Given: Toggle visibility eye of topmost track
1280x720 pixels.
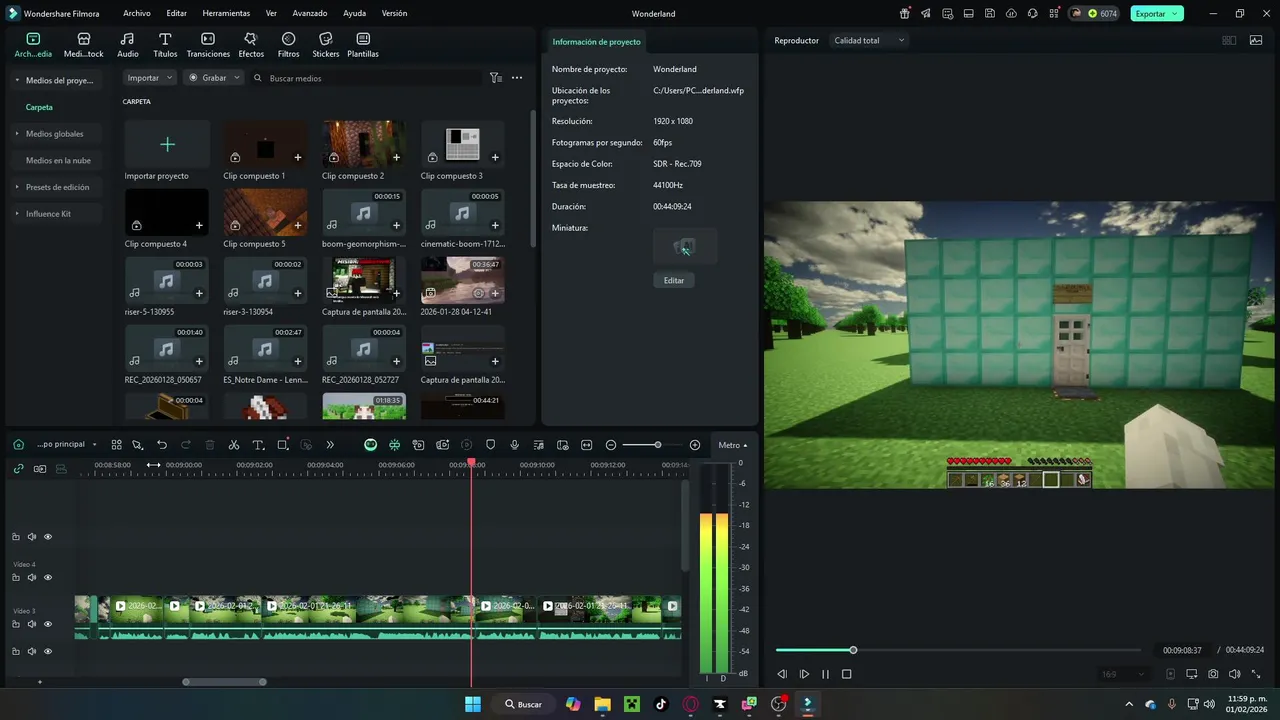Looking at the screenshot, I should point(47,537).
